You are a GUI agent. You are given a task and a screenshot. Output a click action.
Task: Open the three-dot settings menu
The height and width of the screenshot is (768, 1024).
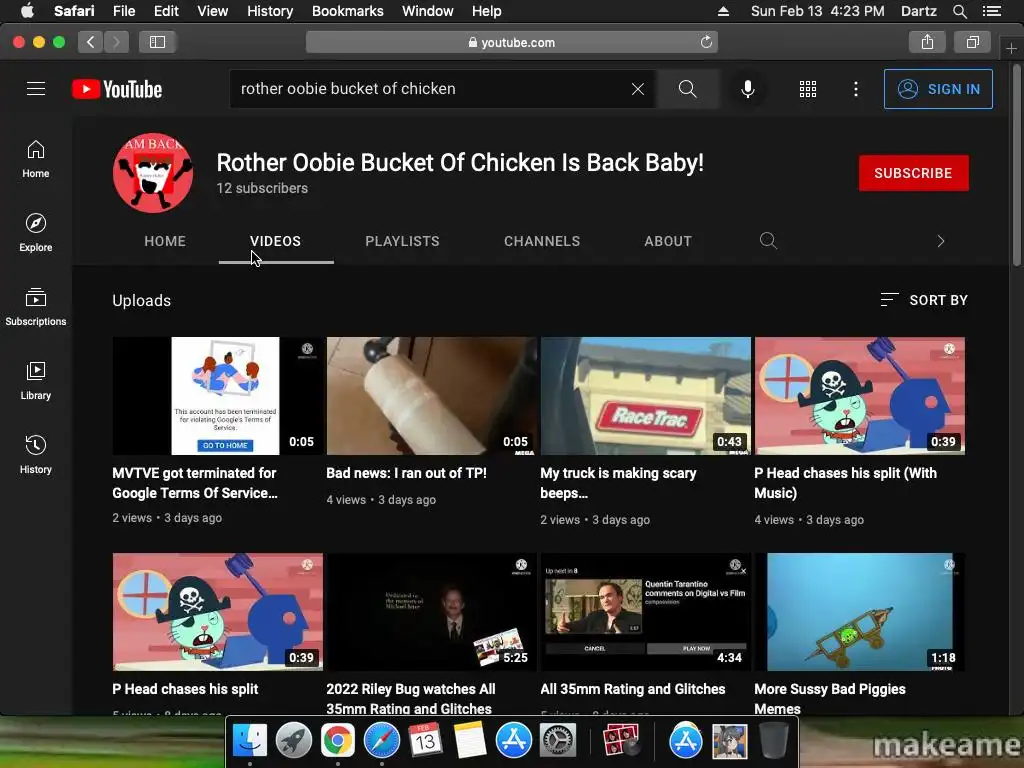[856, 89]
